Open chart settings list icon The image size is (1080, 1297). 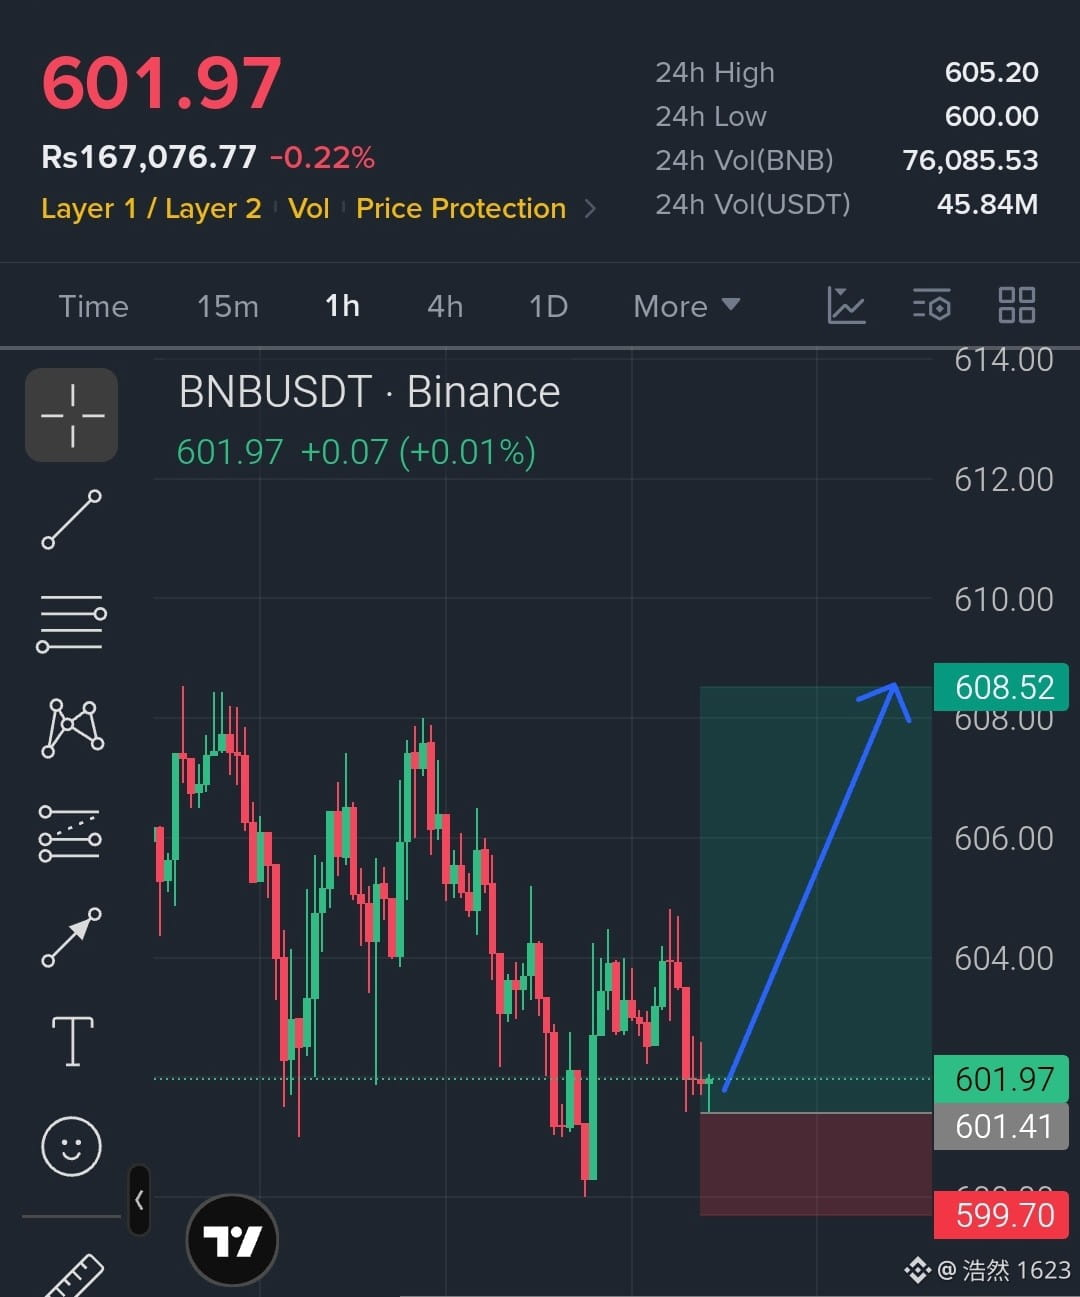coord(931,305)
